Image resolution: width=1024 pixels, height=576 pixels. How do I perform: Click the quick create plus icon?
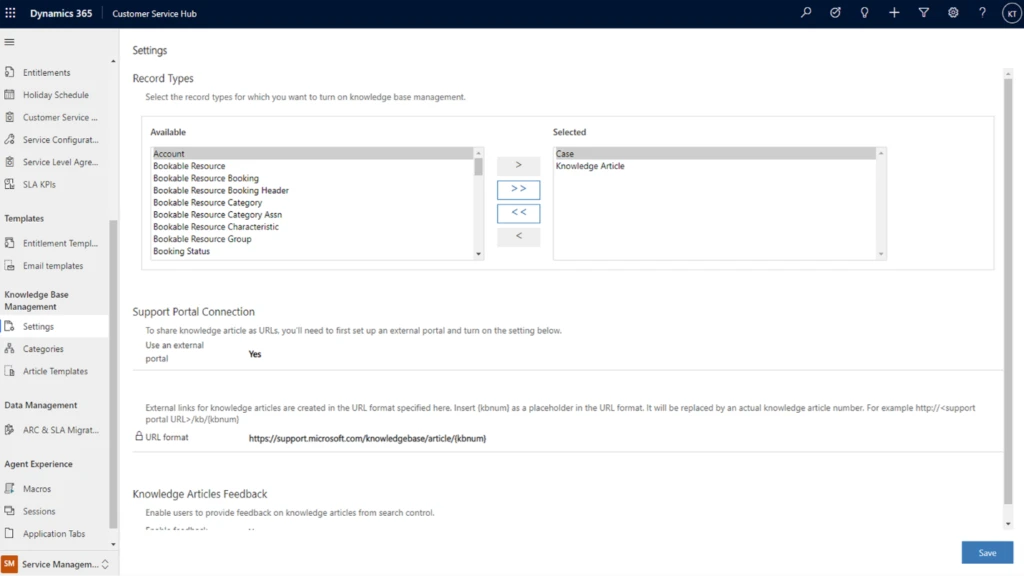coord(894,13)
